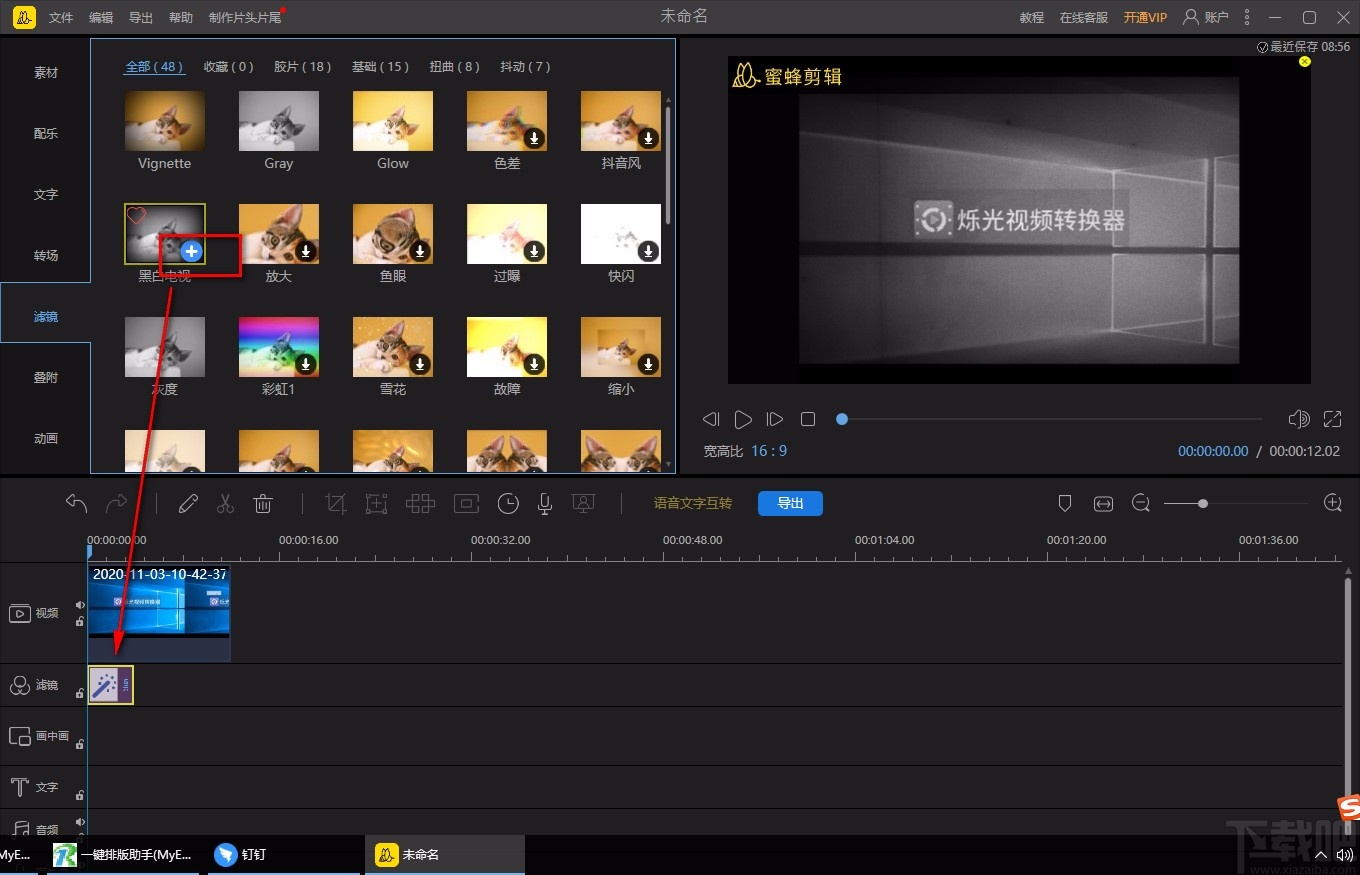Open the microphone voice-over recording tool
This screenshot has width=1360, height=875.
544,503
